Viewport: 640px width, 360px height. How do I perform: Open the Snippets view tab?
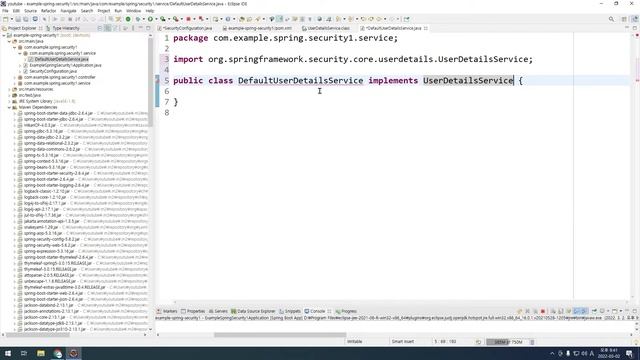[290, 311]
